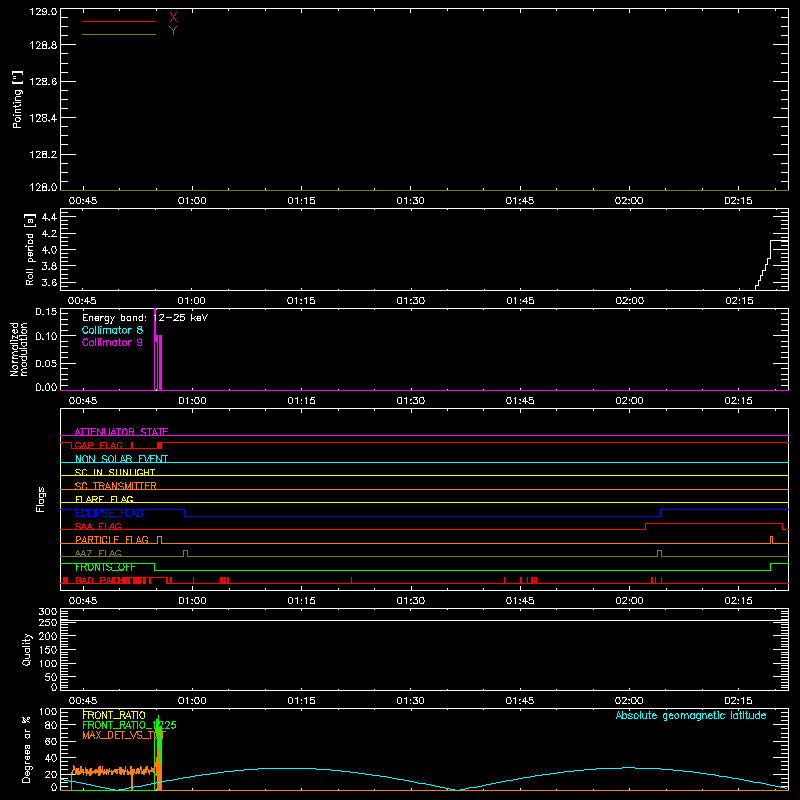Image resolution: width=800 pixels, height=800 pixels.
Task: Click the 50 quality tick label
Action: pyautogui.click(x=51, y=677)
